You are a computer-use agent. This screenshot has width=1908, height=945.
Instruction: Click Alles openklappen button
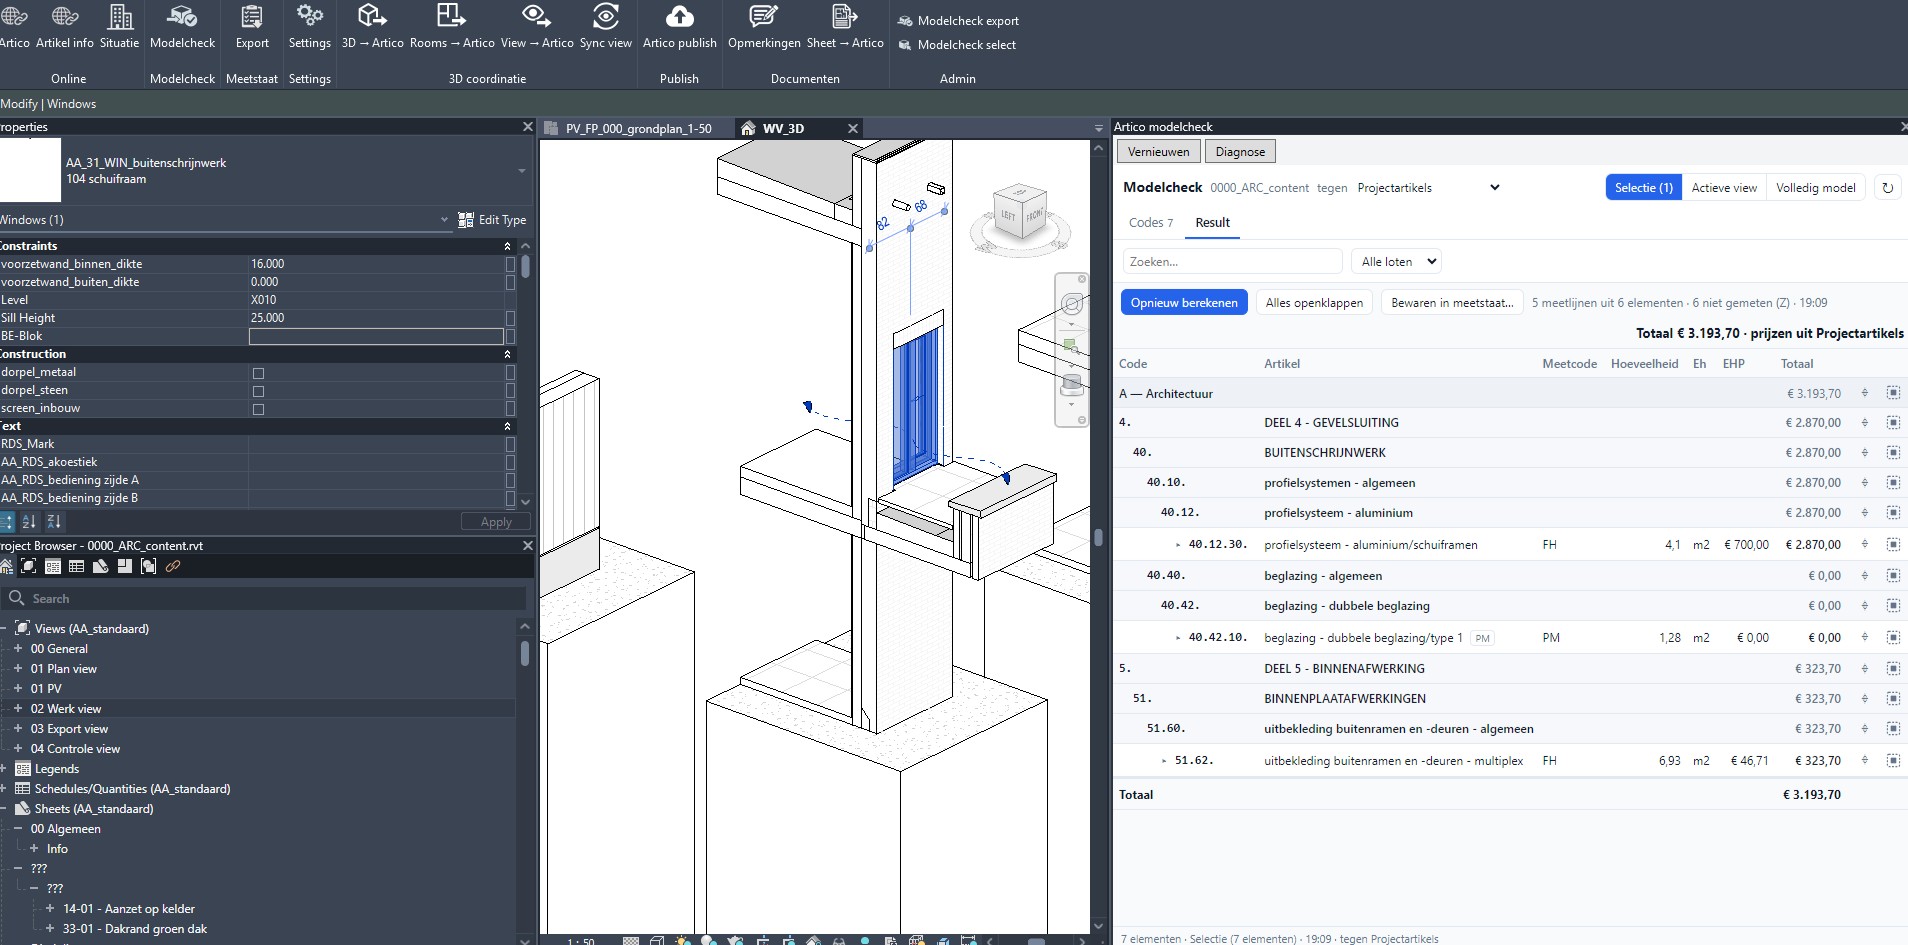pos(1314,302)
